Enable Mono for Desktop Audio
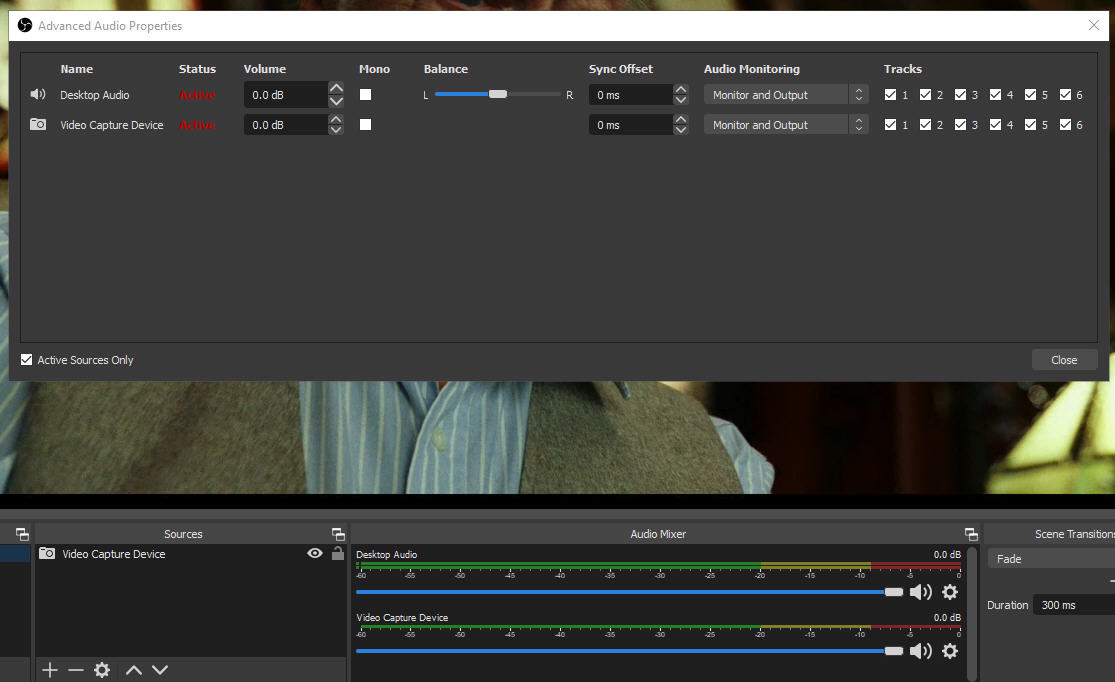 pyautogui.click(x=366, y=95)
